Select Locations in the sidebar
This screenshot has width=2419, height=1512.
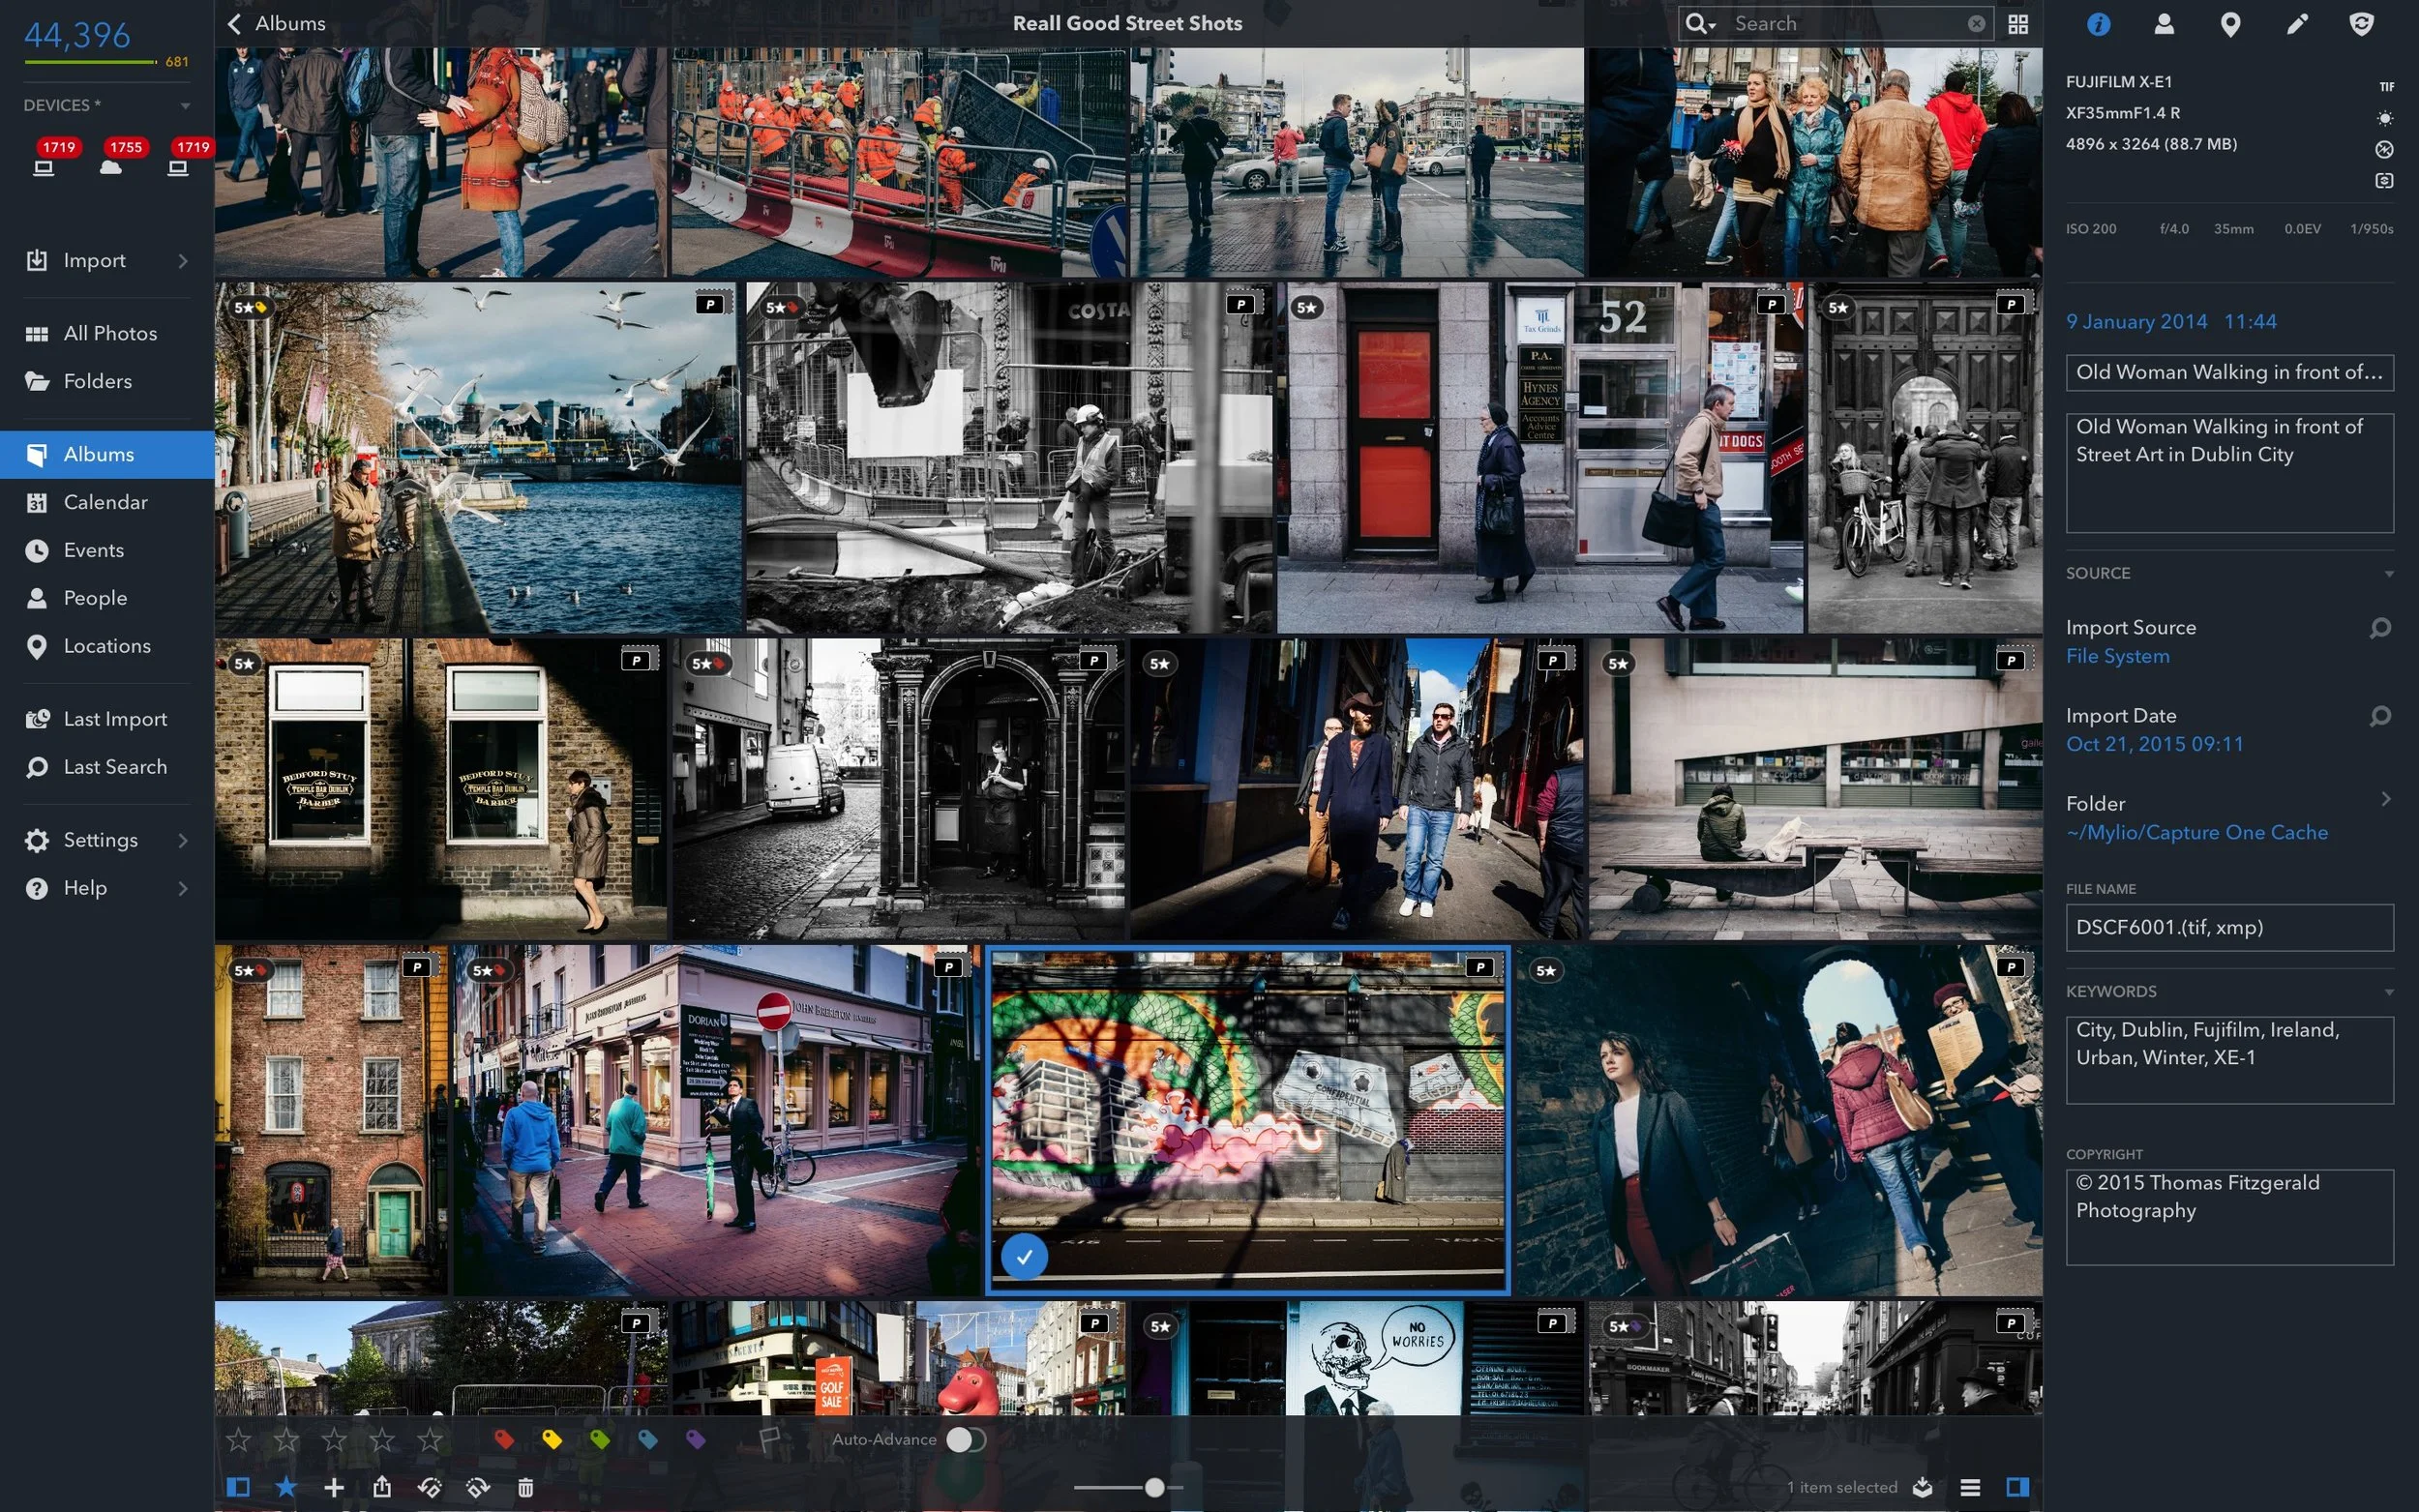107,646
